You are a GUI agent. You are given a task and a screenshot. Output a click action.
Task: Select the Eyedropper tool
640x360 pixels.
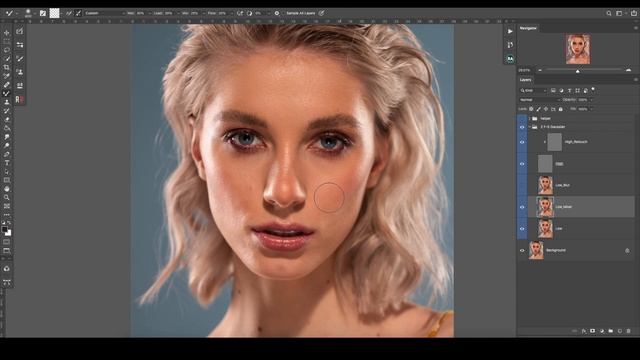[7, 76]
